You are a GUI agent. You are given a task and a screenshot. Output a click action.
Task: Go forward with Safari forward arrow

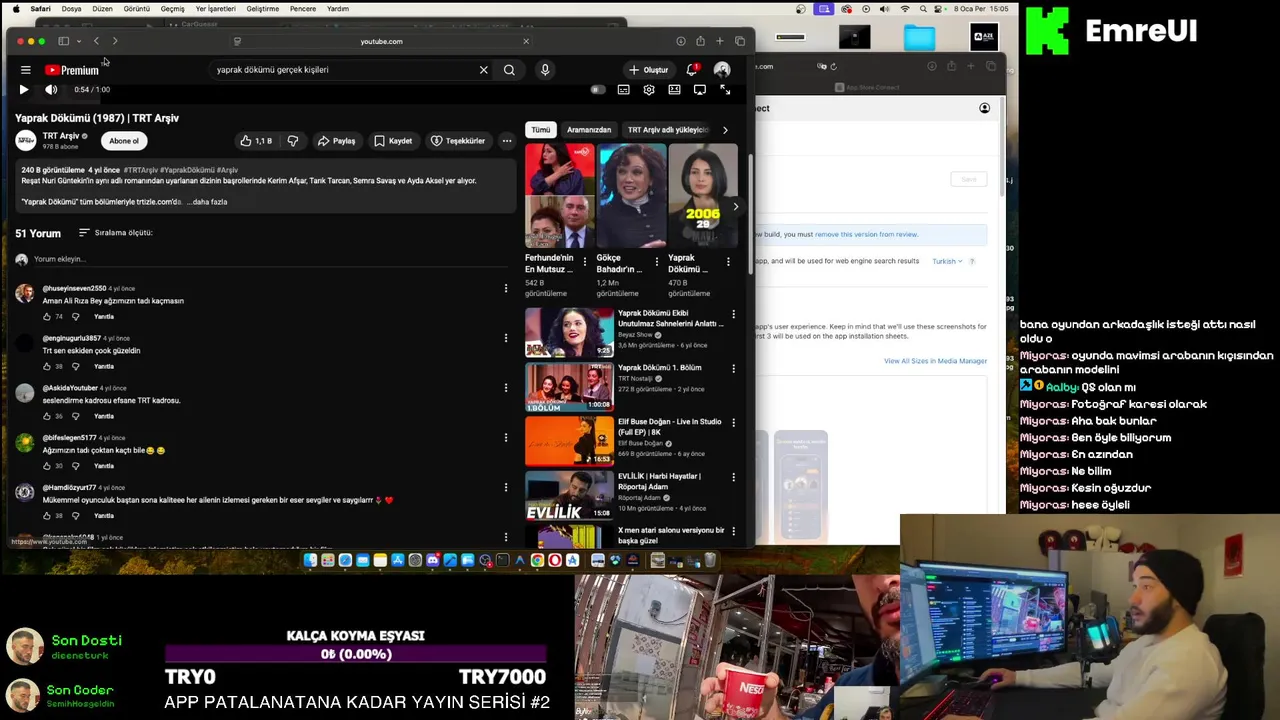[115, 41]
